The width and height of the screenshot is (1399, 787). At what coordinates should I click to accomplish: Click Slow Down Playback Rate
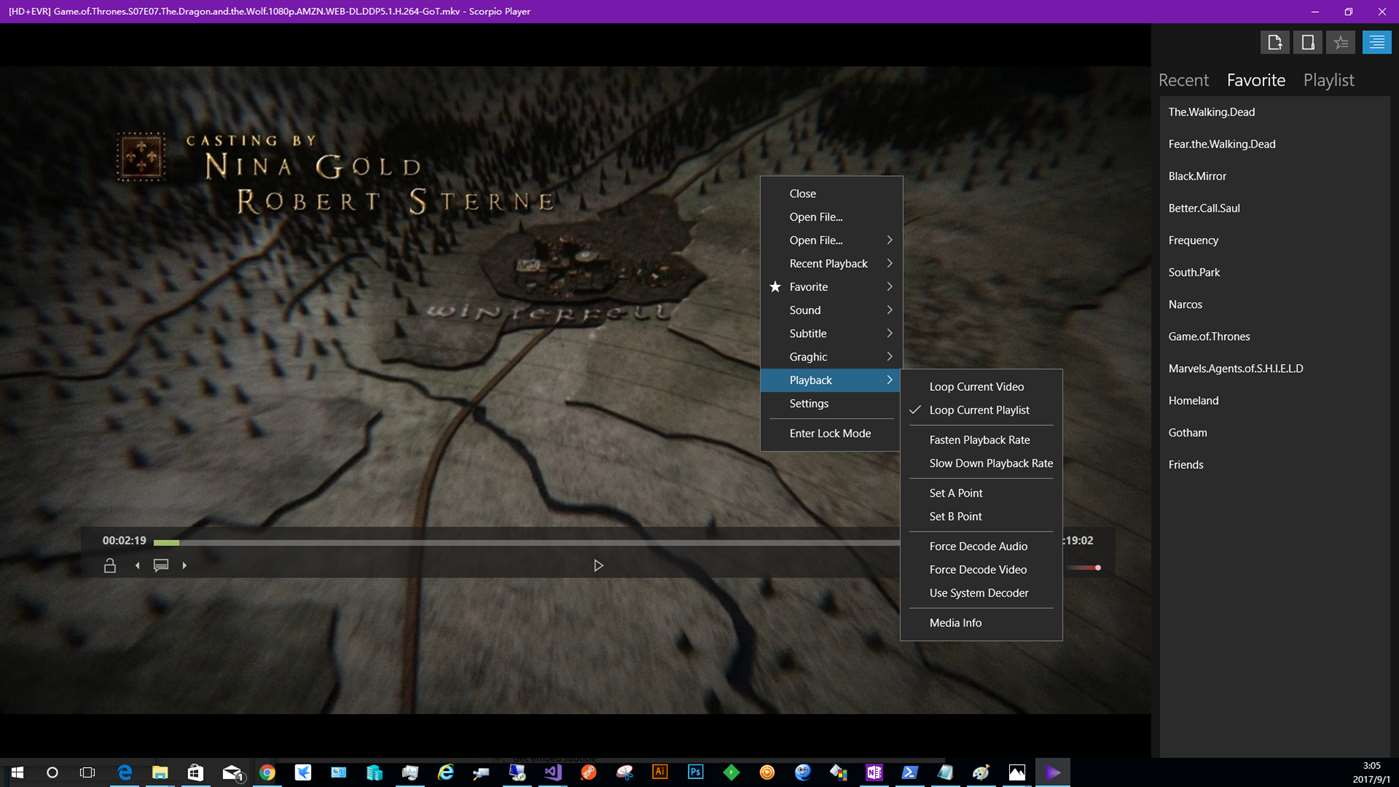pyautogui.click(x=981, y=464)
